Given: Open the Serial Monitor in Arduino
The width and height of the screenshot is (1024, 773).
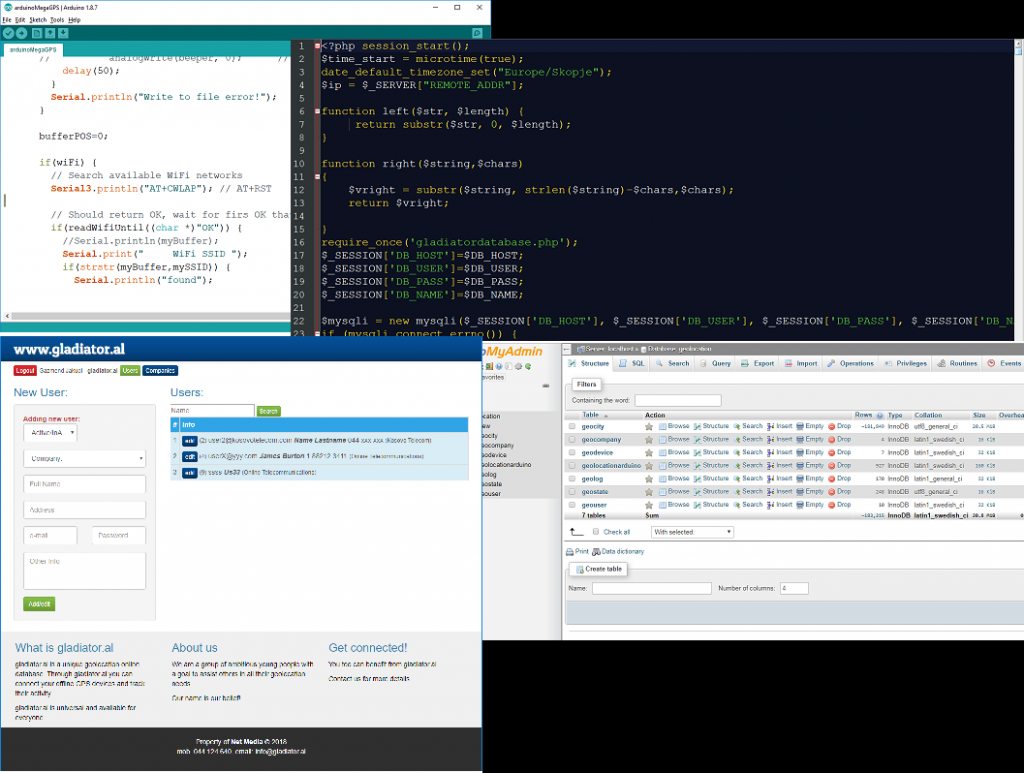Looking at the screenshot, I should [x=477, y=33].
